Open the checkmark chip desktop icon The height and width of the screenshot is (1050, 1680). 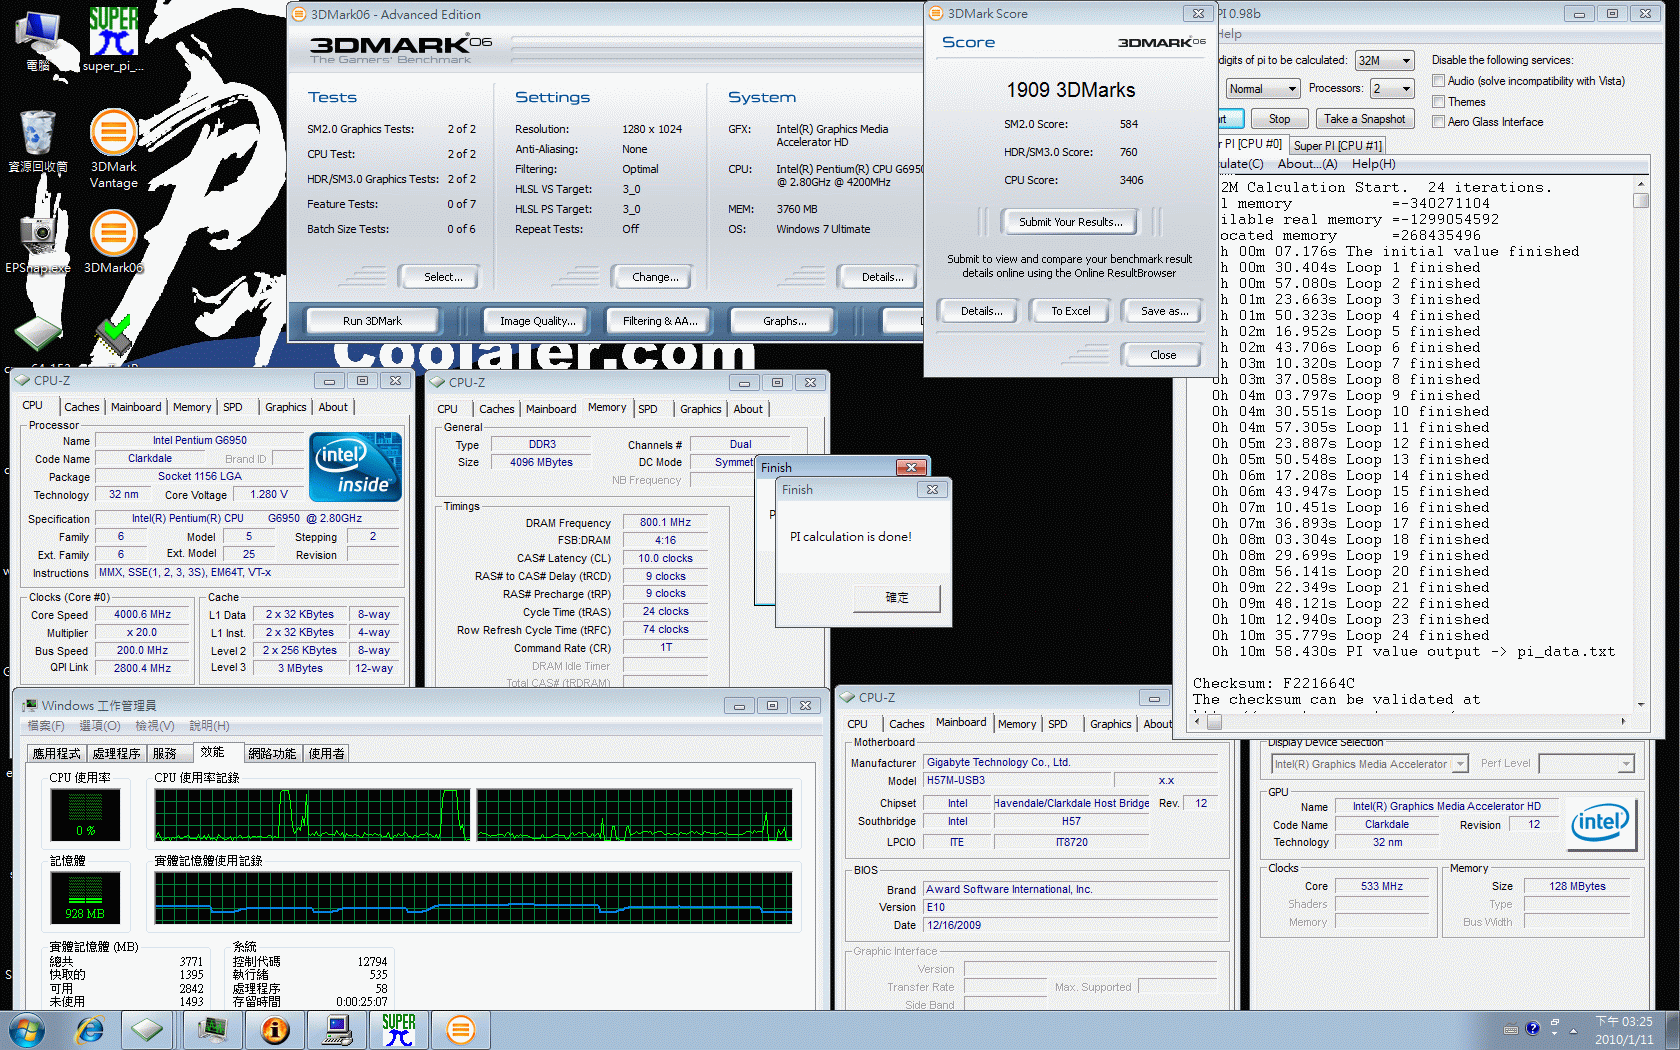point(113,336)
